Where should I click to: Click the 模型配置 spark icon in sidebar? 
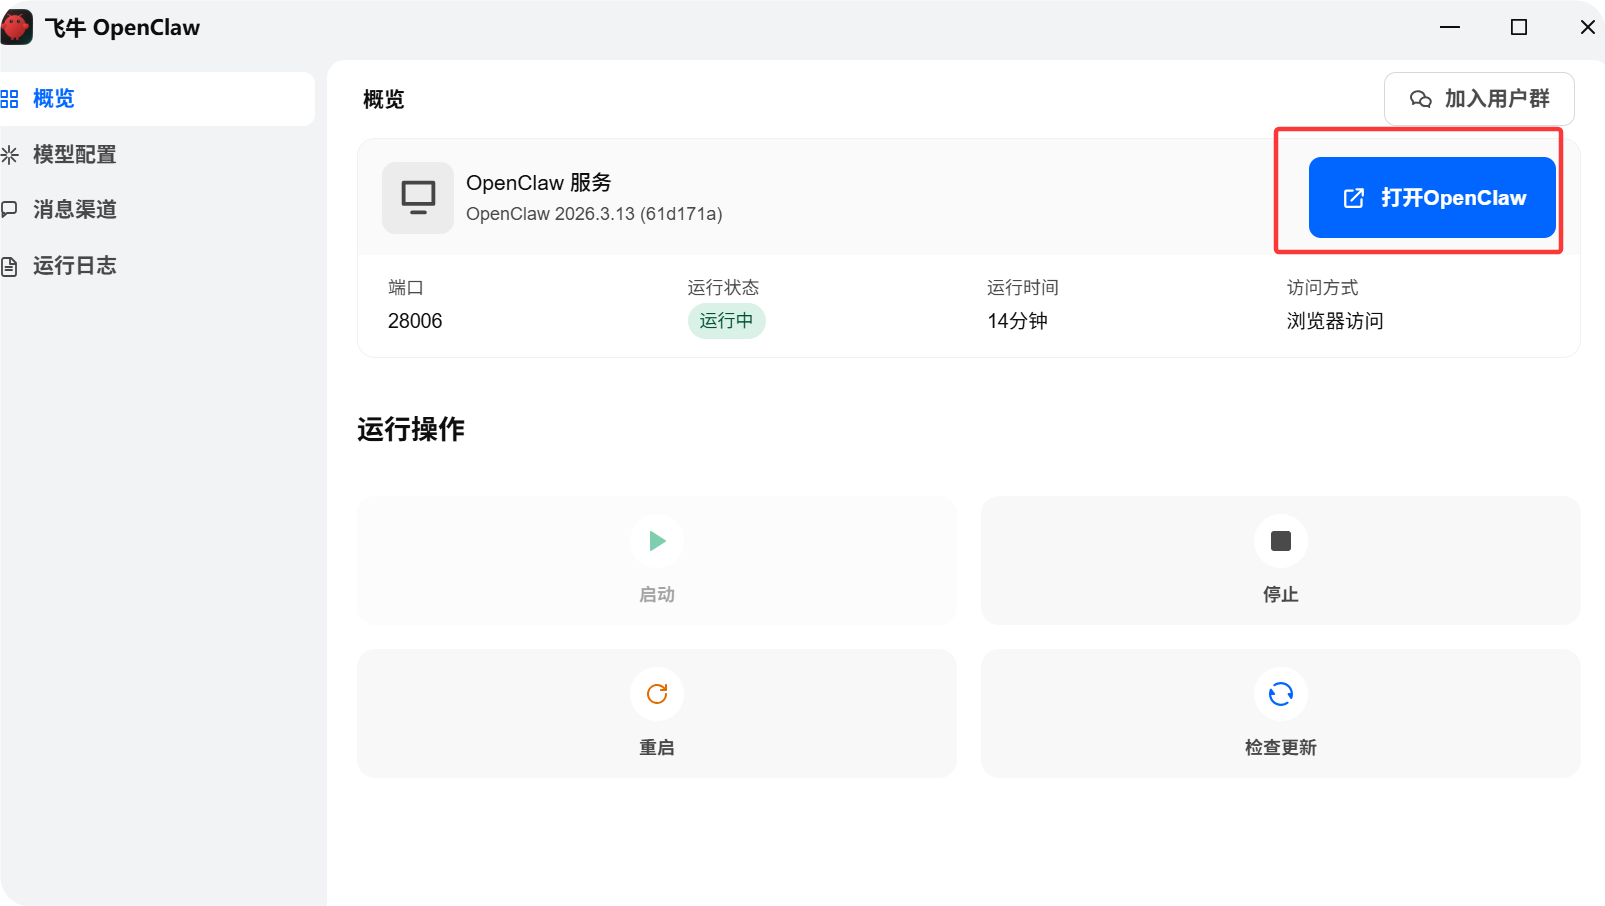(x=11, y=154)
